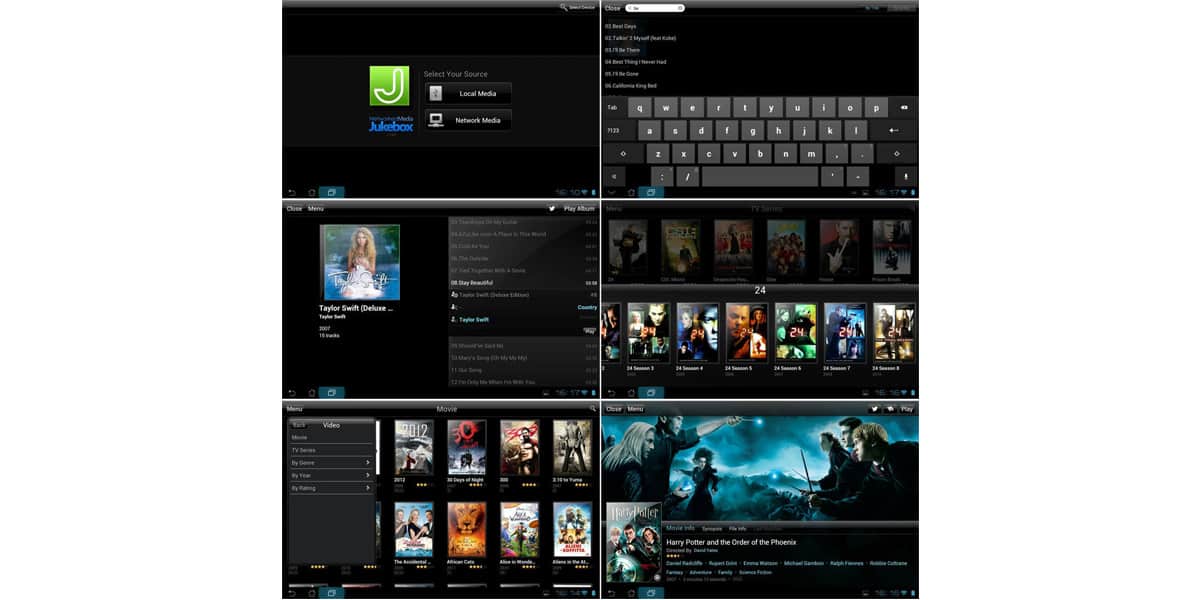Open 24 Season 7 poster
The image size is (1200, 600).
point(845,332)
